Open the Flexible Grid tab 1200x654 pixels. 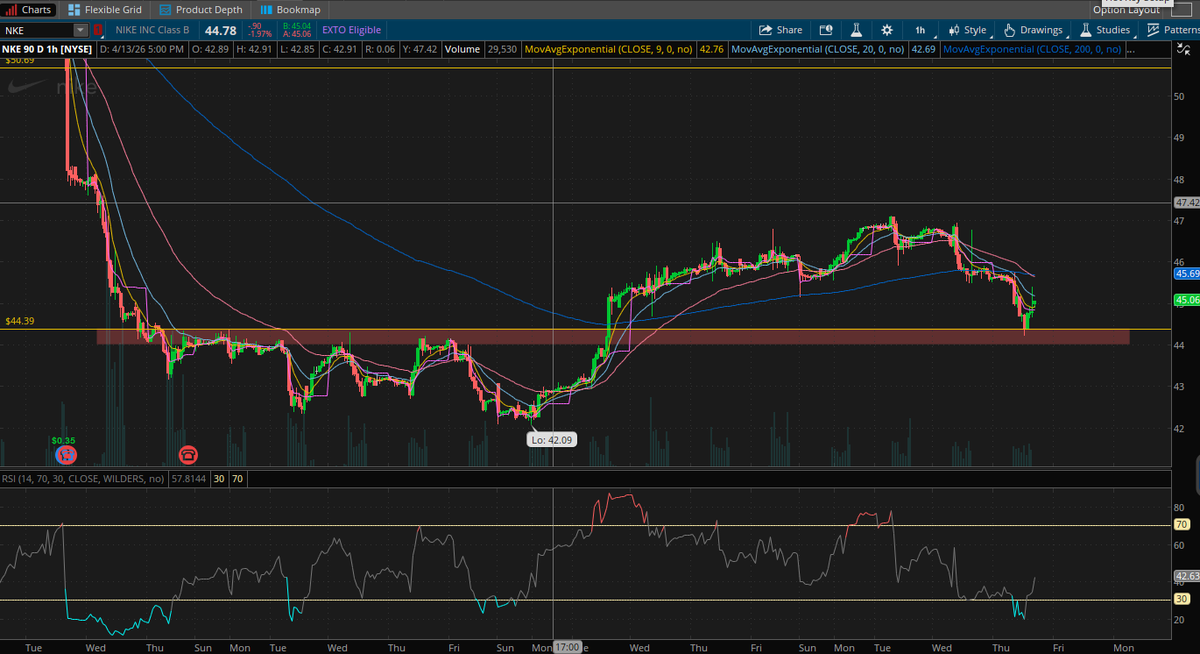pos(103,9)
